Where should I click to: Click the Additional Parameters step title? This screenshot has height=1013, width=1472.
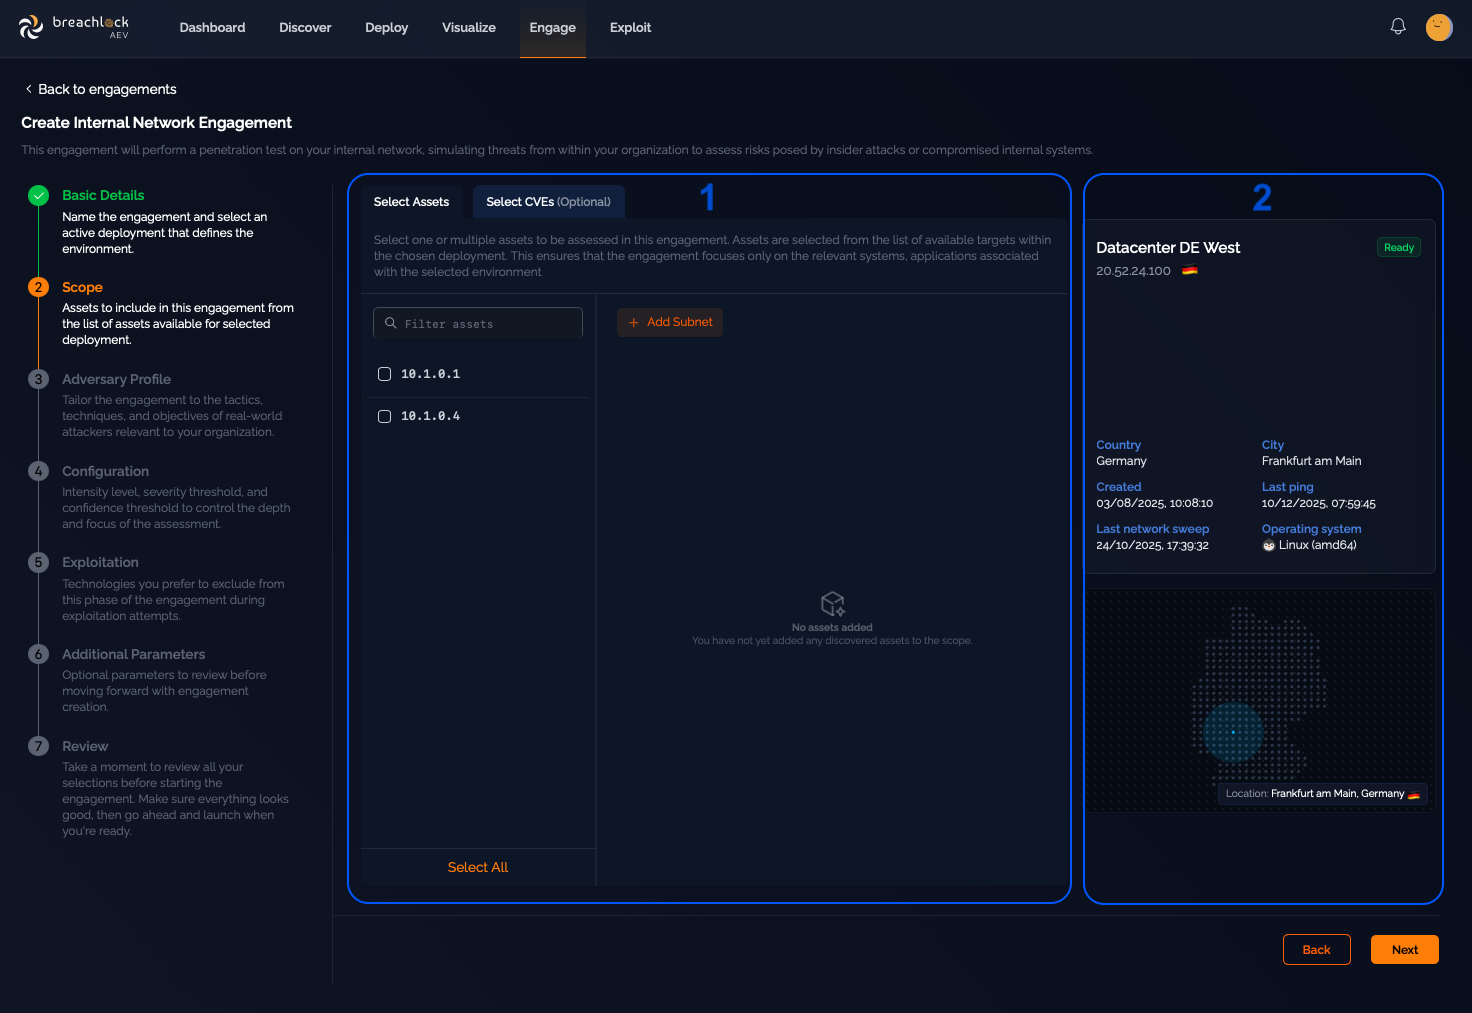133,654
